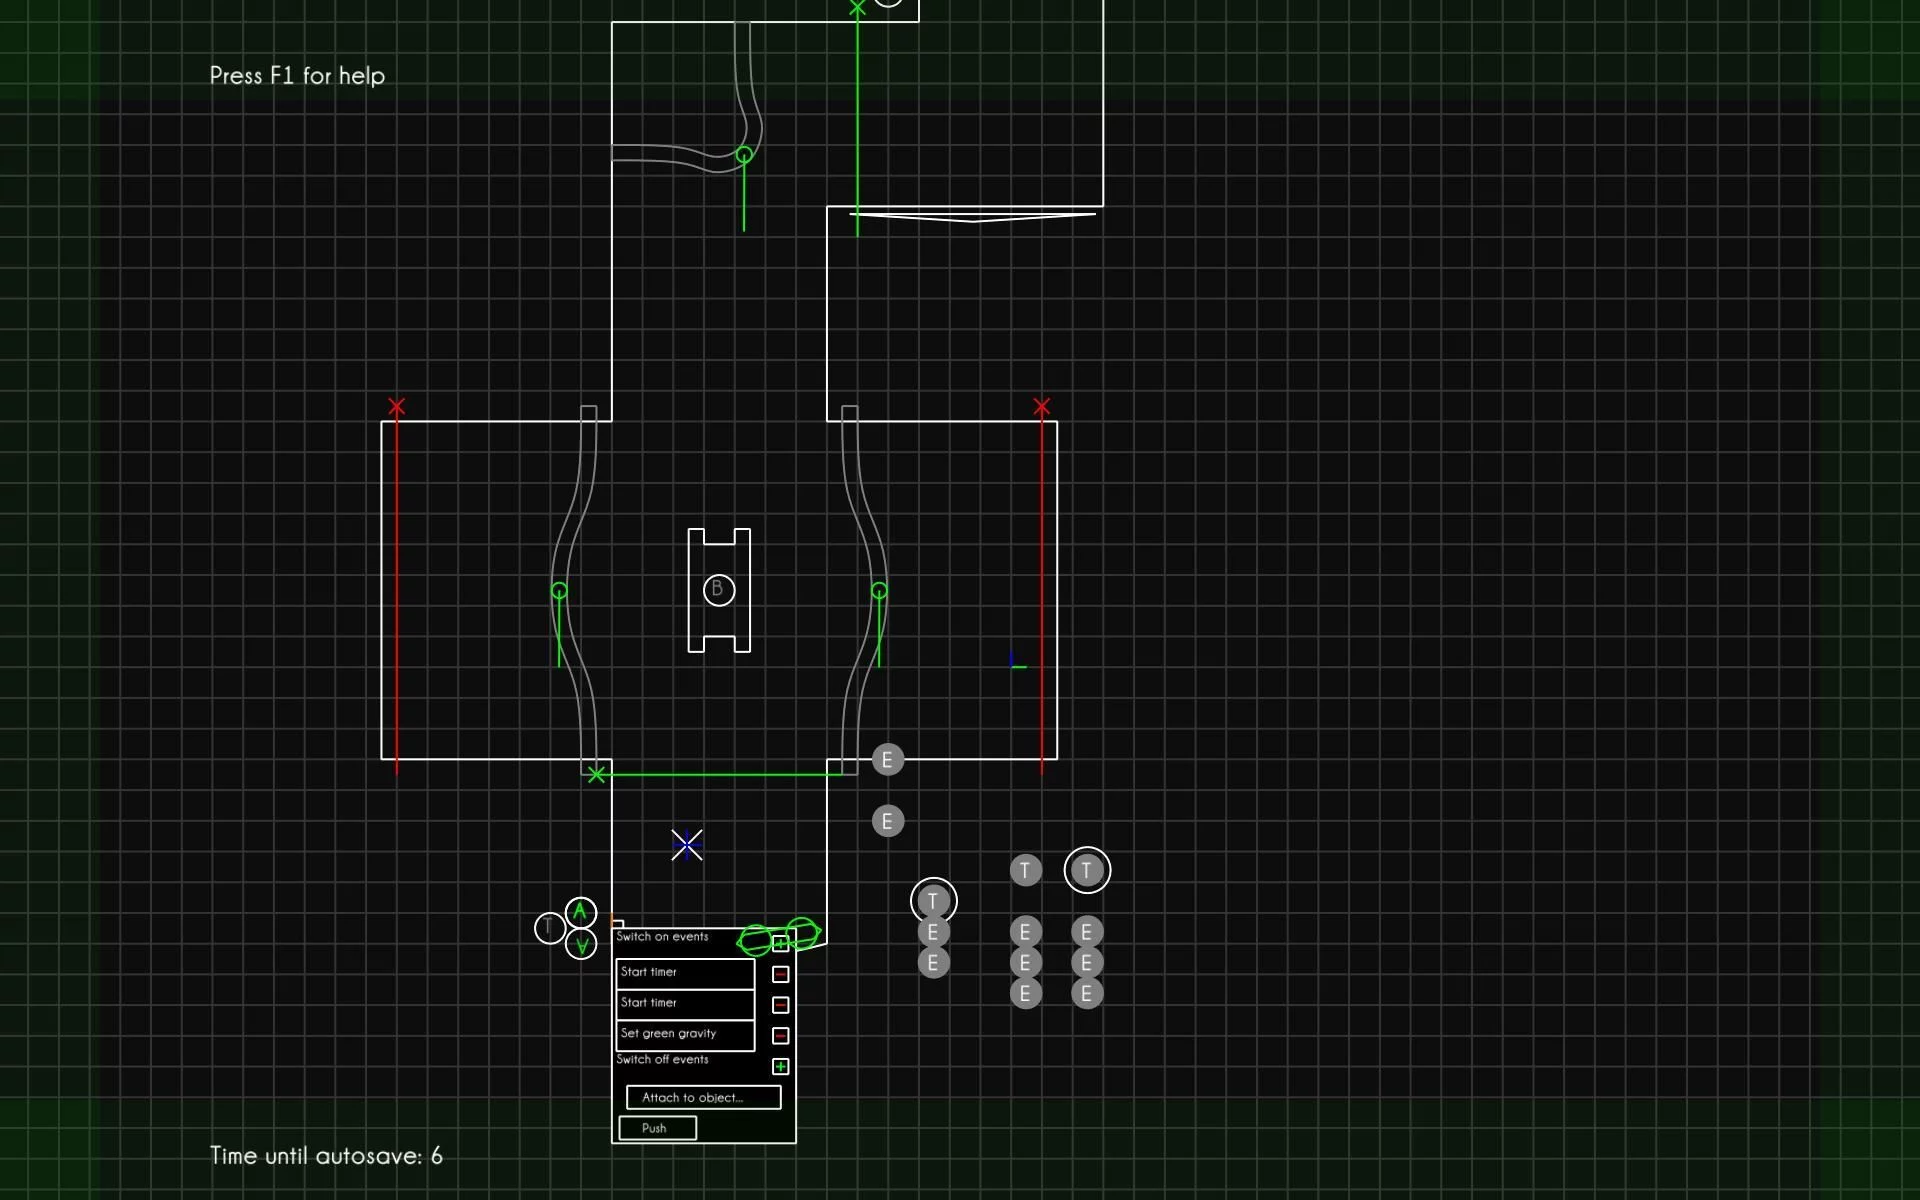Viewport: 1920px width, 1200px height.
Task: Click the B marker inside the center block
Action: (718, 590)
